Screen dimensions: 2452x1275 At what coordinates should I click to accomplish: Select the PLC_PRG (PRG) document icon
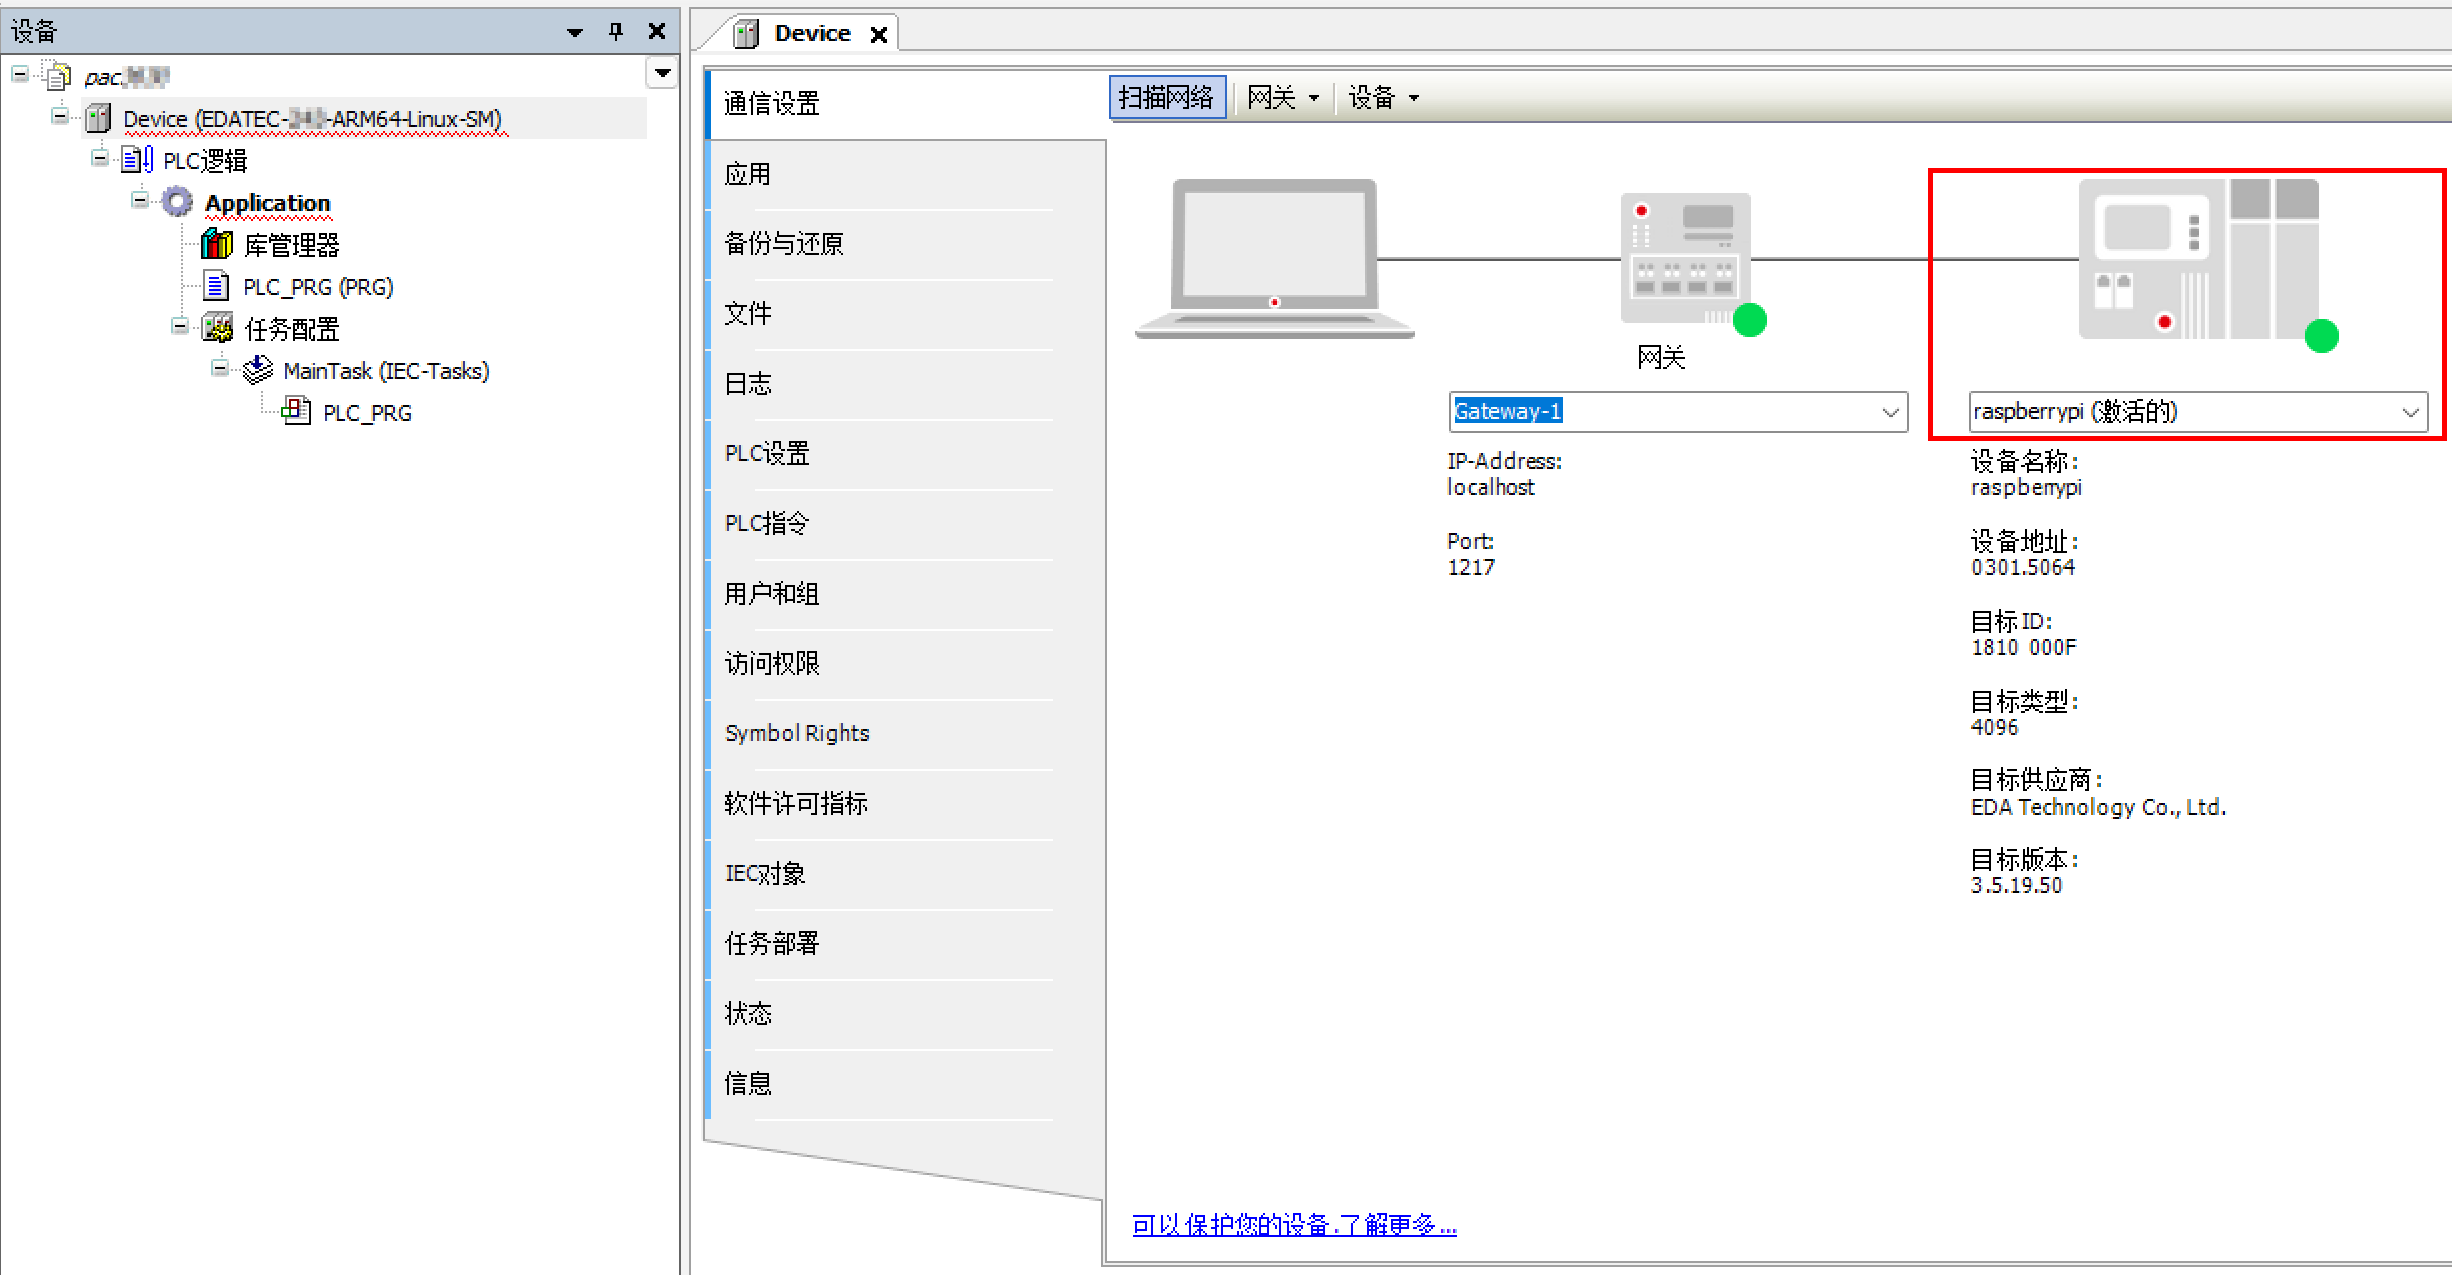[216, 287]
